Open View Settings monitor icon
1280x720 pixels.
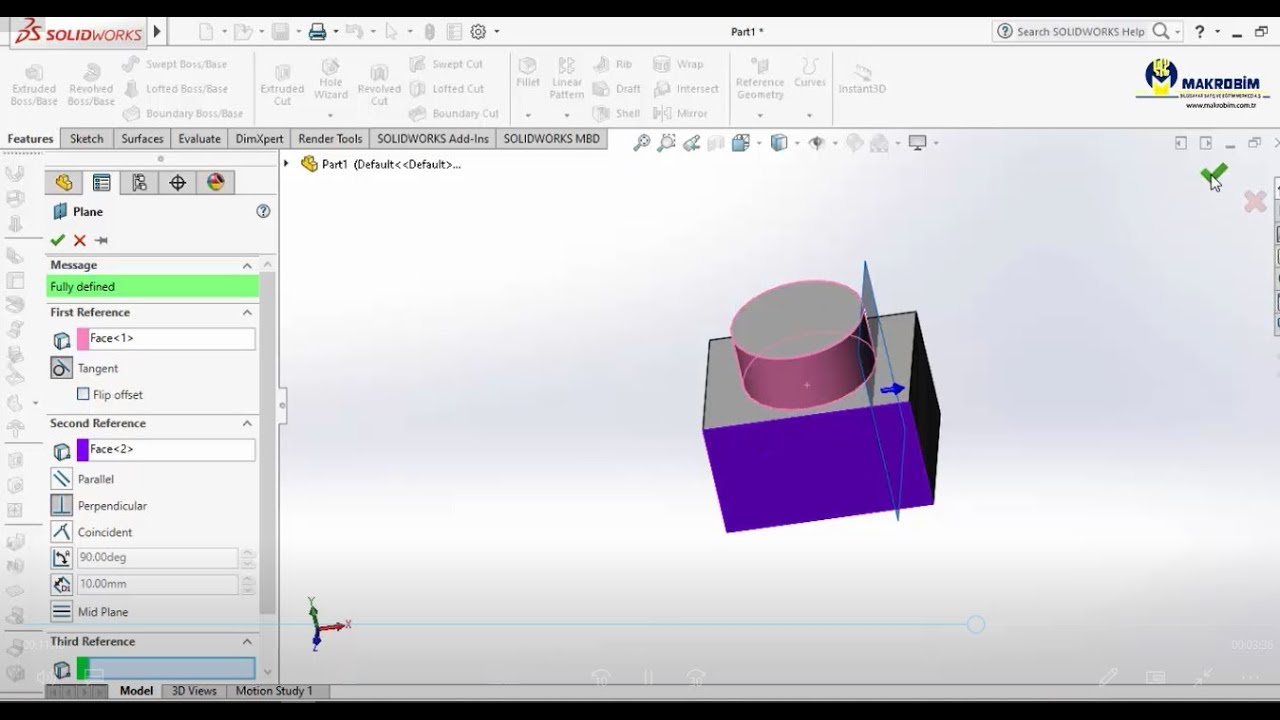(917, 143)
